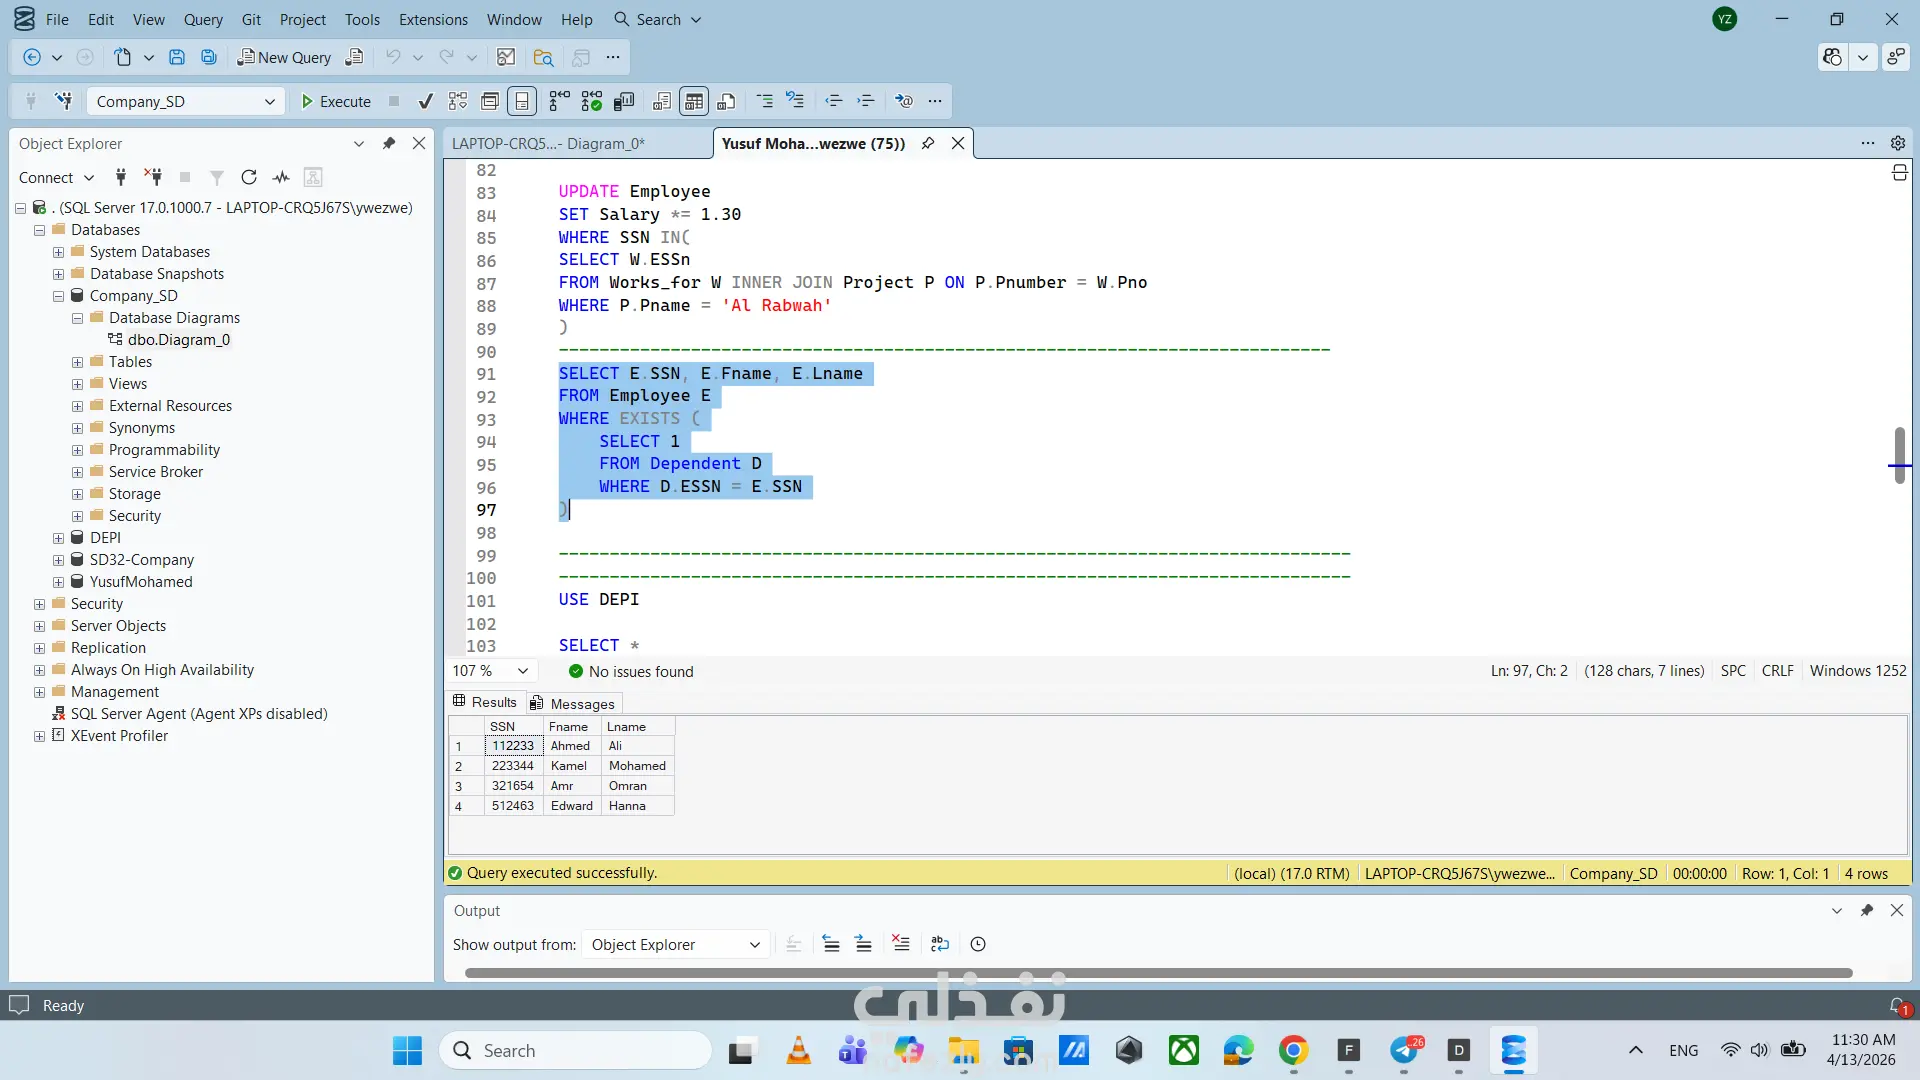Click the Object Explorer filter icon
This screenshot has height=1080, width=1920.
(x=216, y=177)
